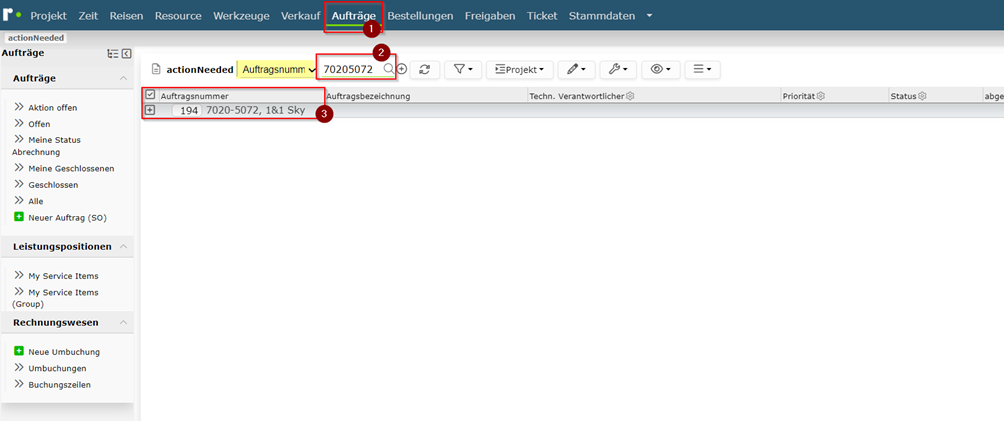
Task: Click gear icon next to Techn. Verantwortlicher
Action: click(x=630, y=96)
